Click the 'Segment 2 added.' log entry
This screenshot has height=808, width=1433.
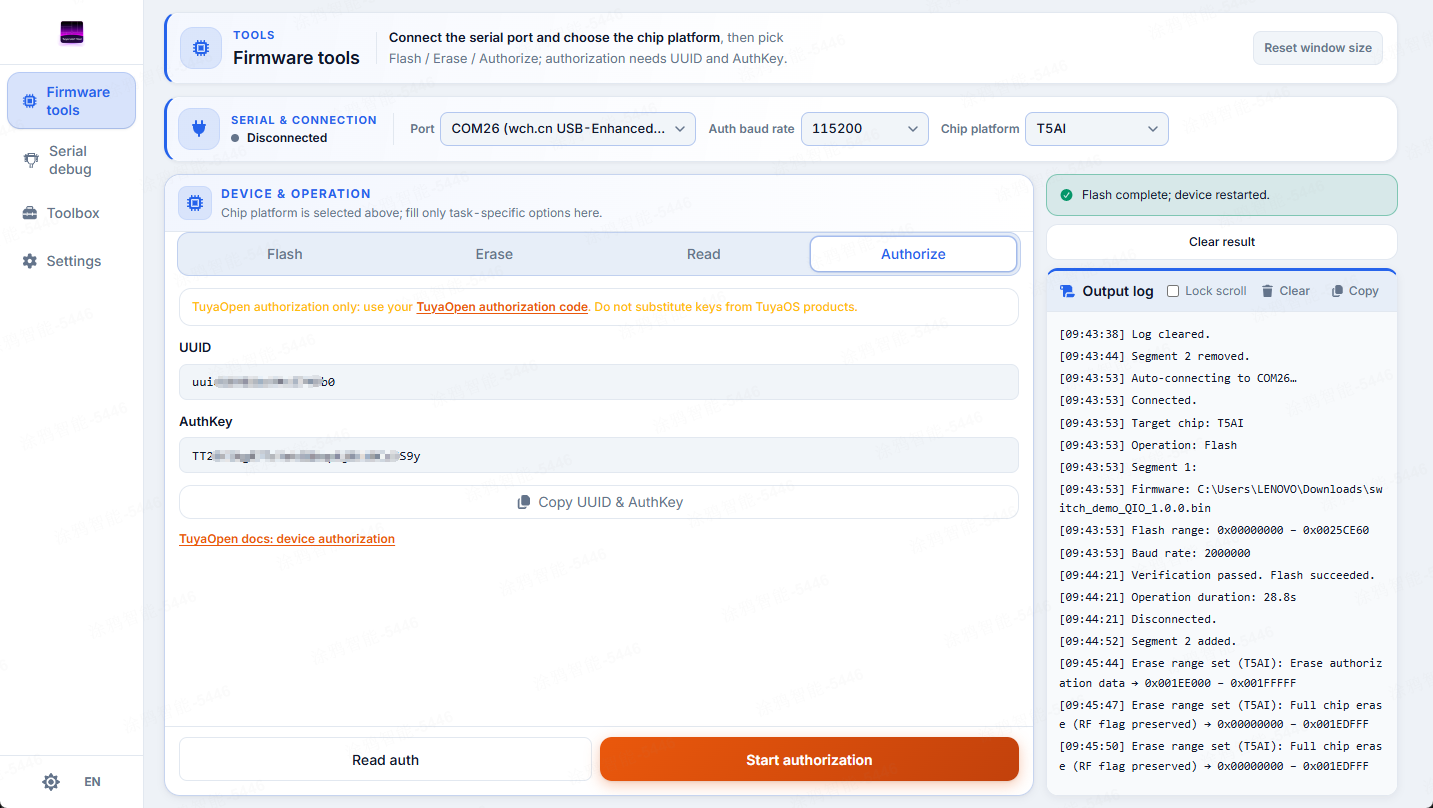tap(1148, 641)
